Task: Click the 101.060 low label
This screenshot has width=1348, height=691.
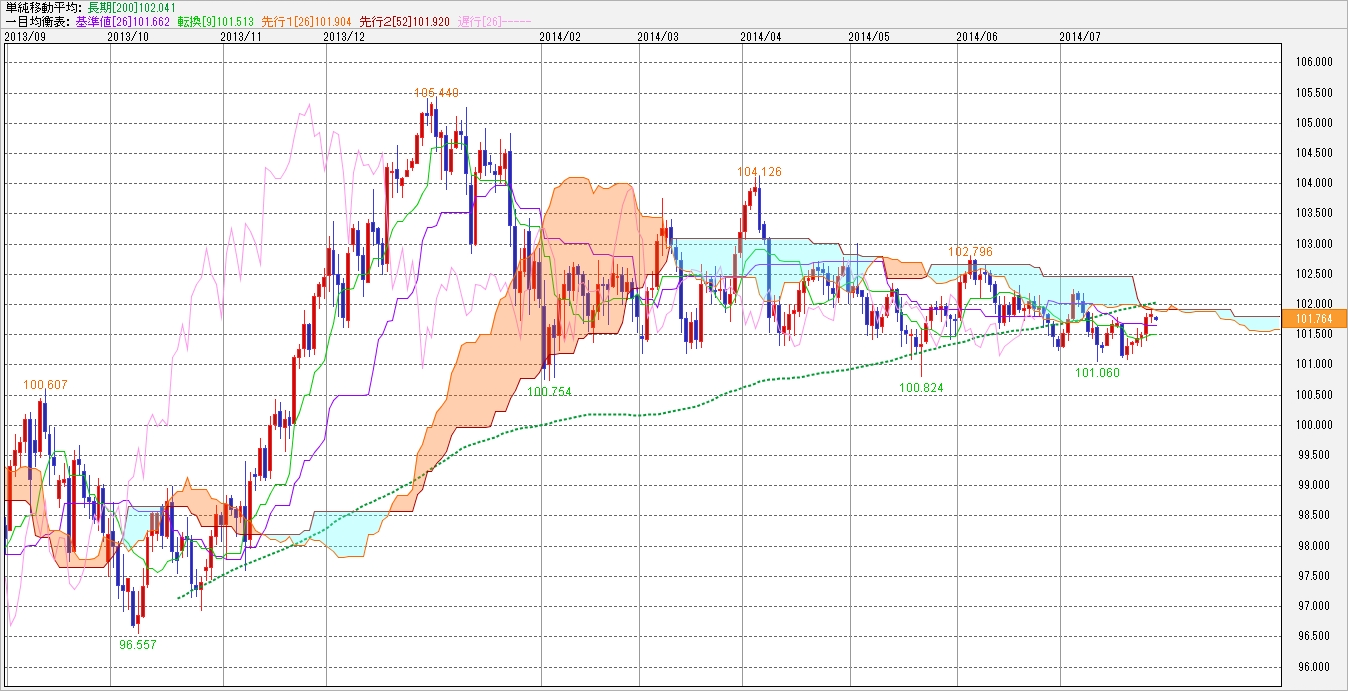Action: click(x=1097, y=373)
